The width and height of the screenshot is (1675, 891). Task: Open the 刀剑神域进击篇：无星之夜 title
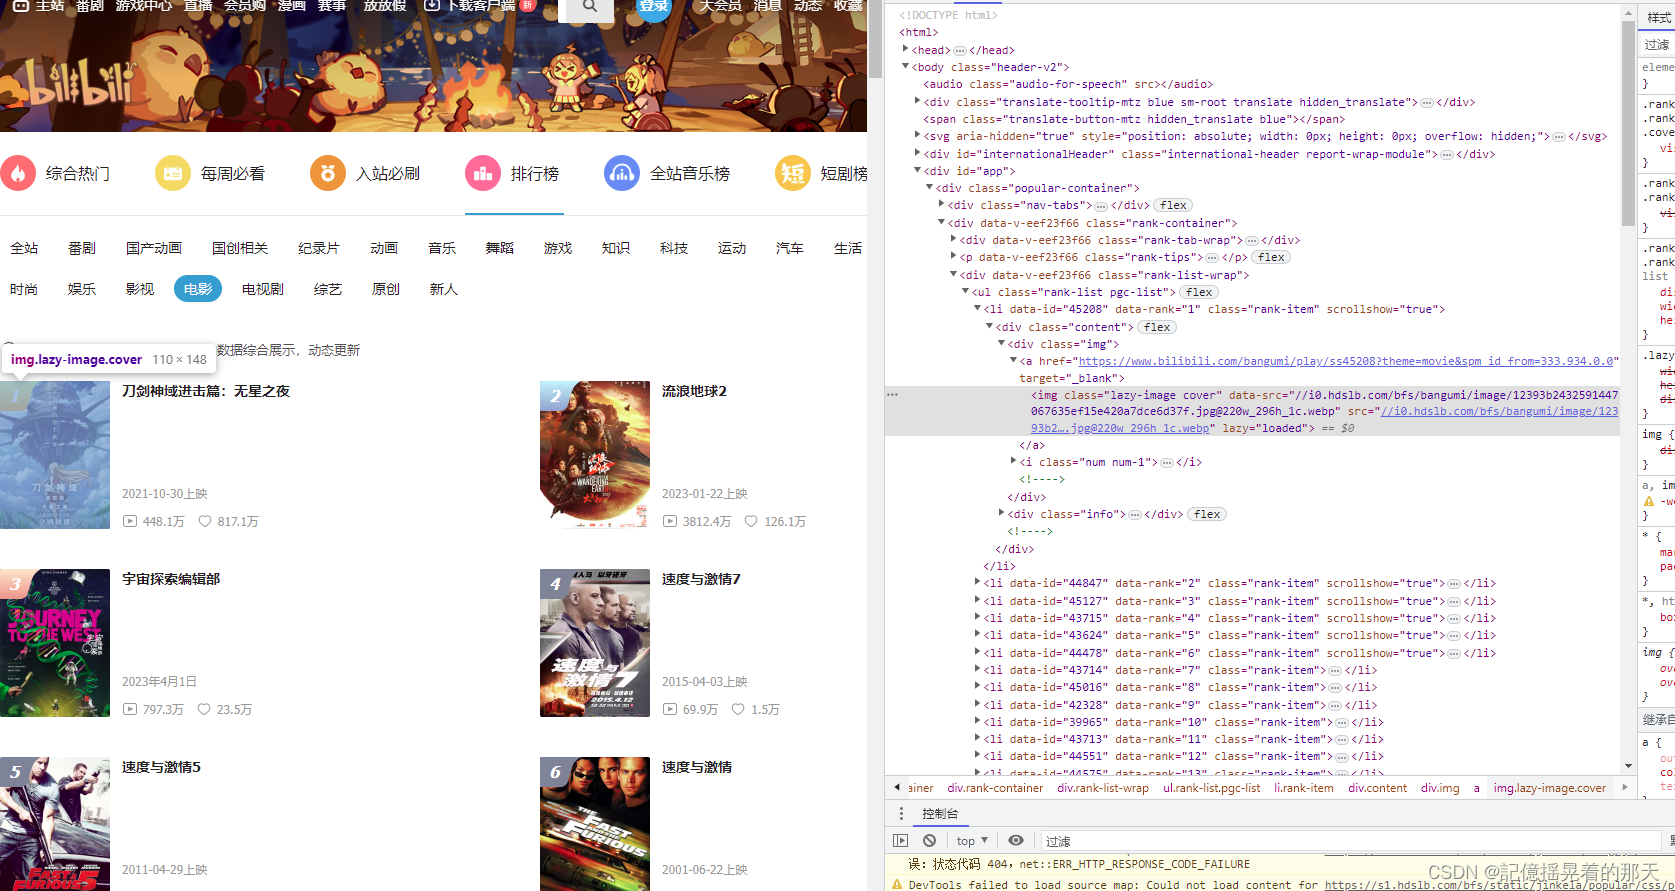click(x=206, y=391)
